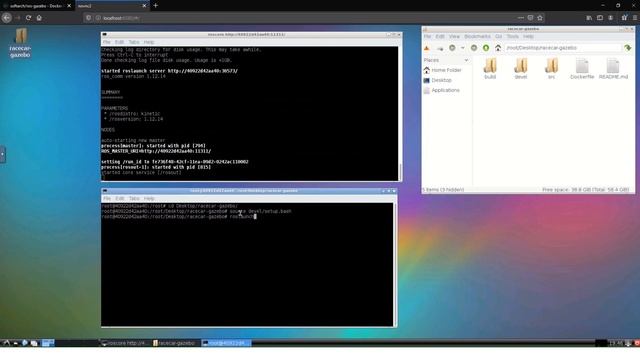Click the browser Back arrow

pyautogui.click(x=7, y=18)
